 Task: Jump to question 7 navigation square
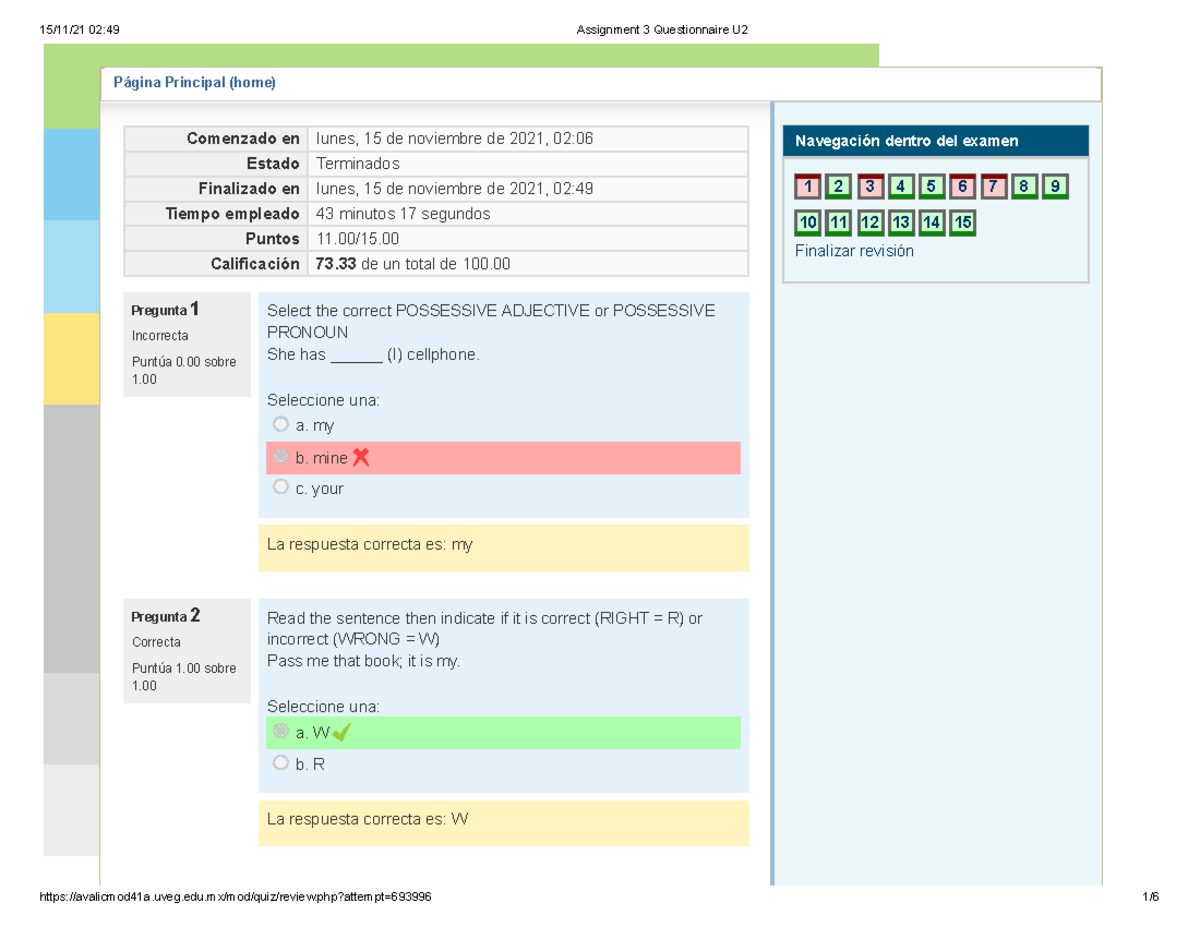pos(993,186)
